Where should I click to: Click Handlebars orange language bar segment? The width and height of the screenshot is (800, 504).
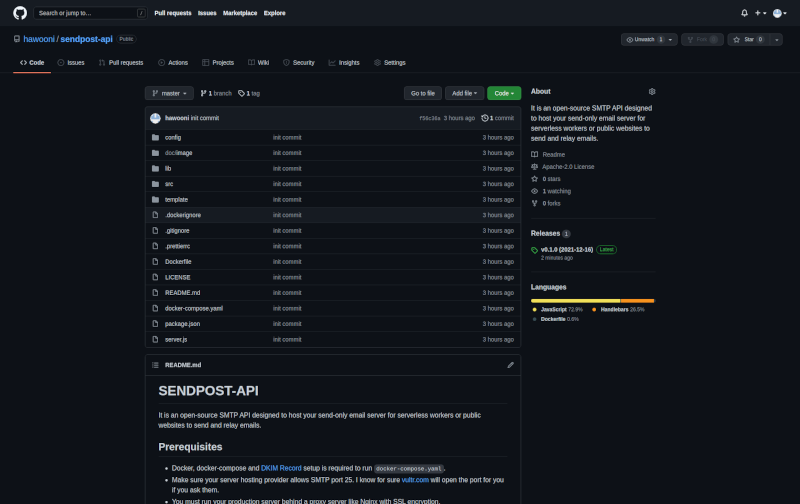(x=637, y=301)
